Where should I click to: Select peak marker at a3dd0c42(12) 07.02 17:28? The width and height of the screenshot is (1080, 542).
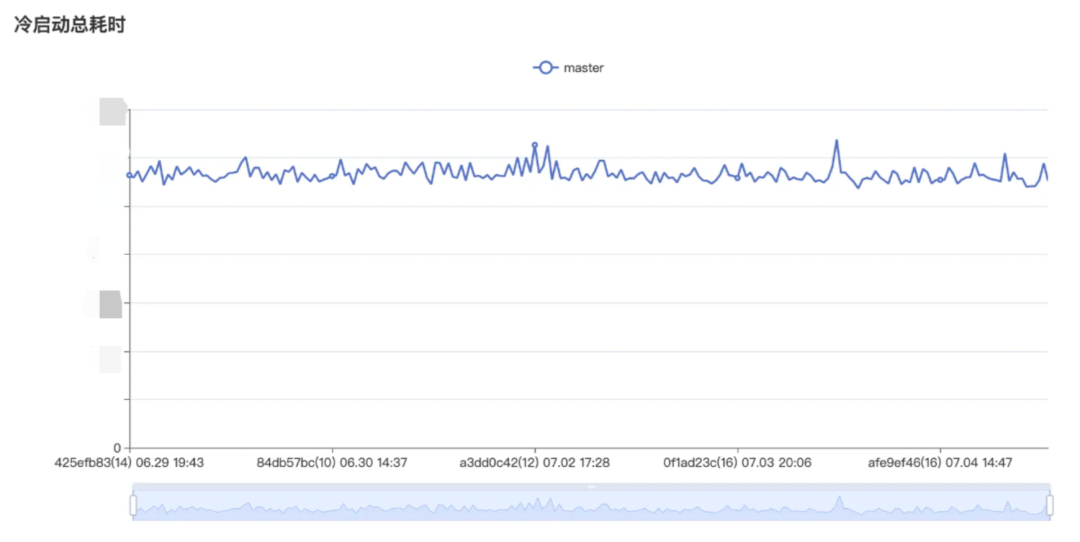coord(534,145)
